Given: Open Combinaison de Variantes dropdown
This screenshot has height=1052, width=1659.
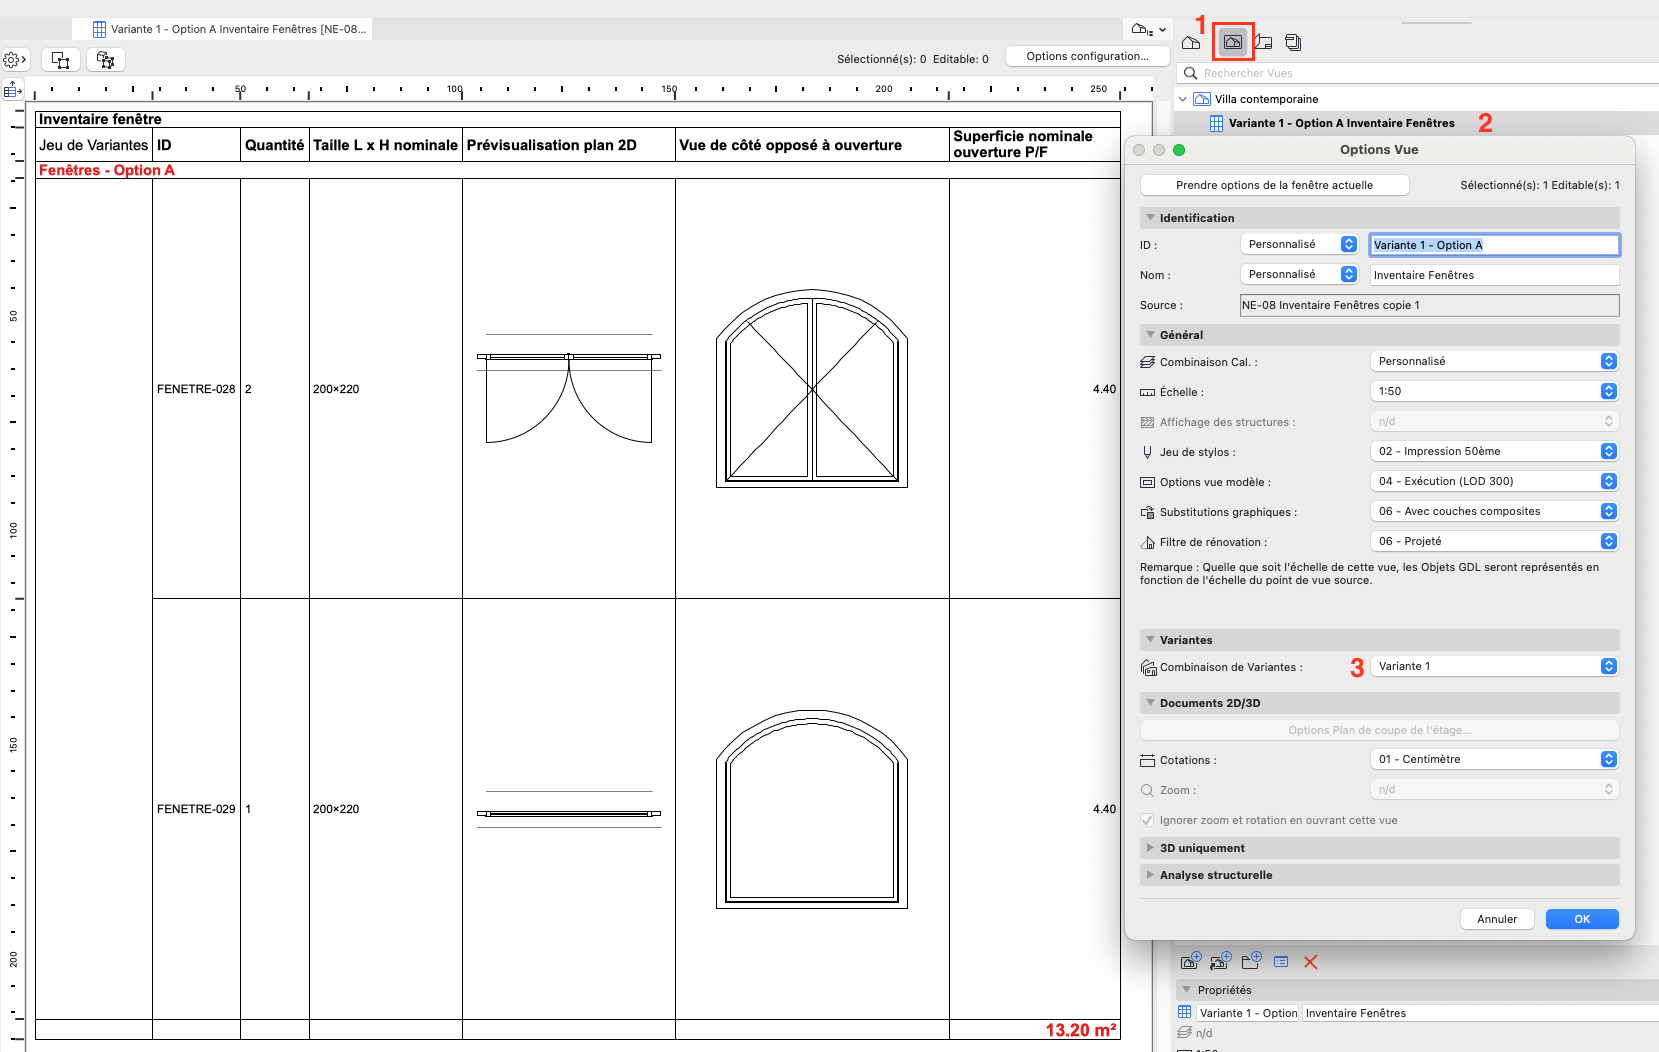Looking at the screenshot, I should pyautogui.click(x=1494, y=666).
